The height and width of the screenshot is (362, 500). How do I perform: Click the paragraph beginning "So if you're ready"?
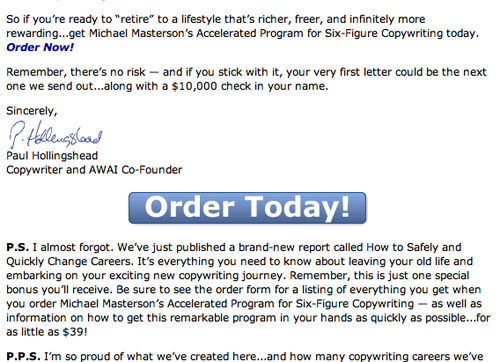tap(243, 33)
